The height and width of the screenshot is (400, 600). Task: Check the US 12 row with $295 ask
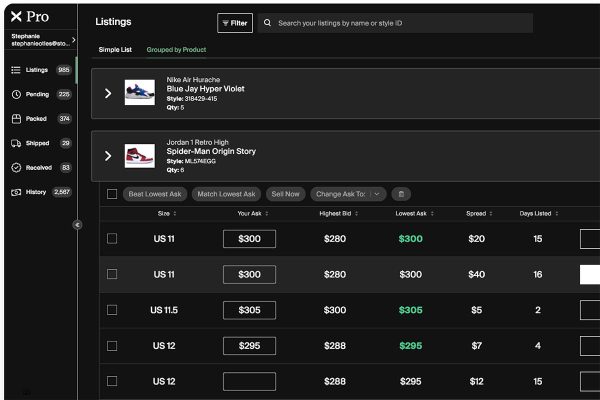pyautogui.click(x=112, y=346)
